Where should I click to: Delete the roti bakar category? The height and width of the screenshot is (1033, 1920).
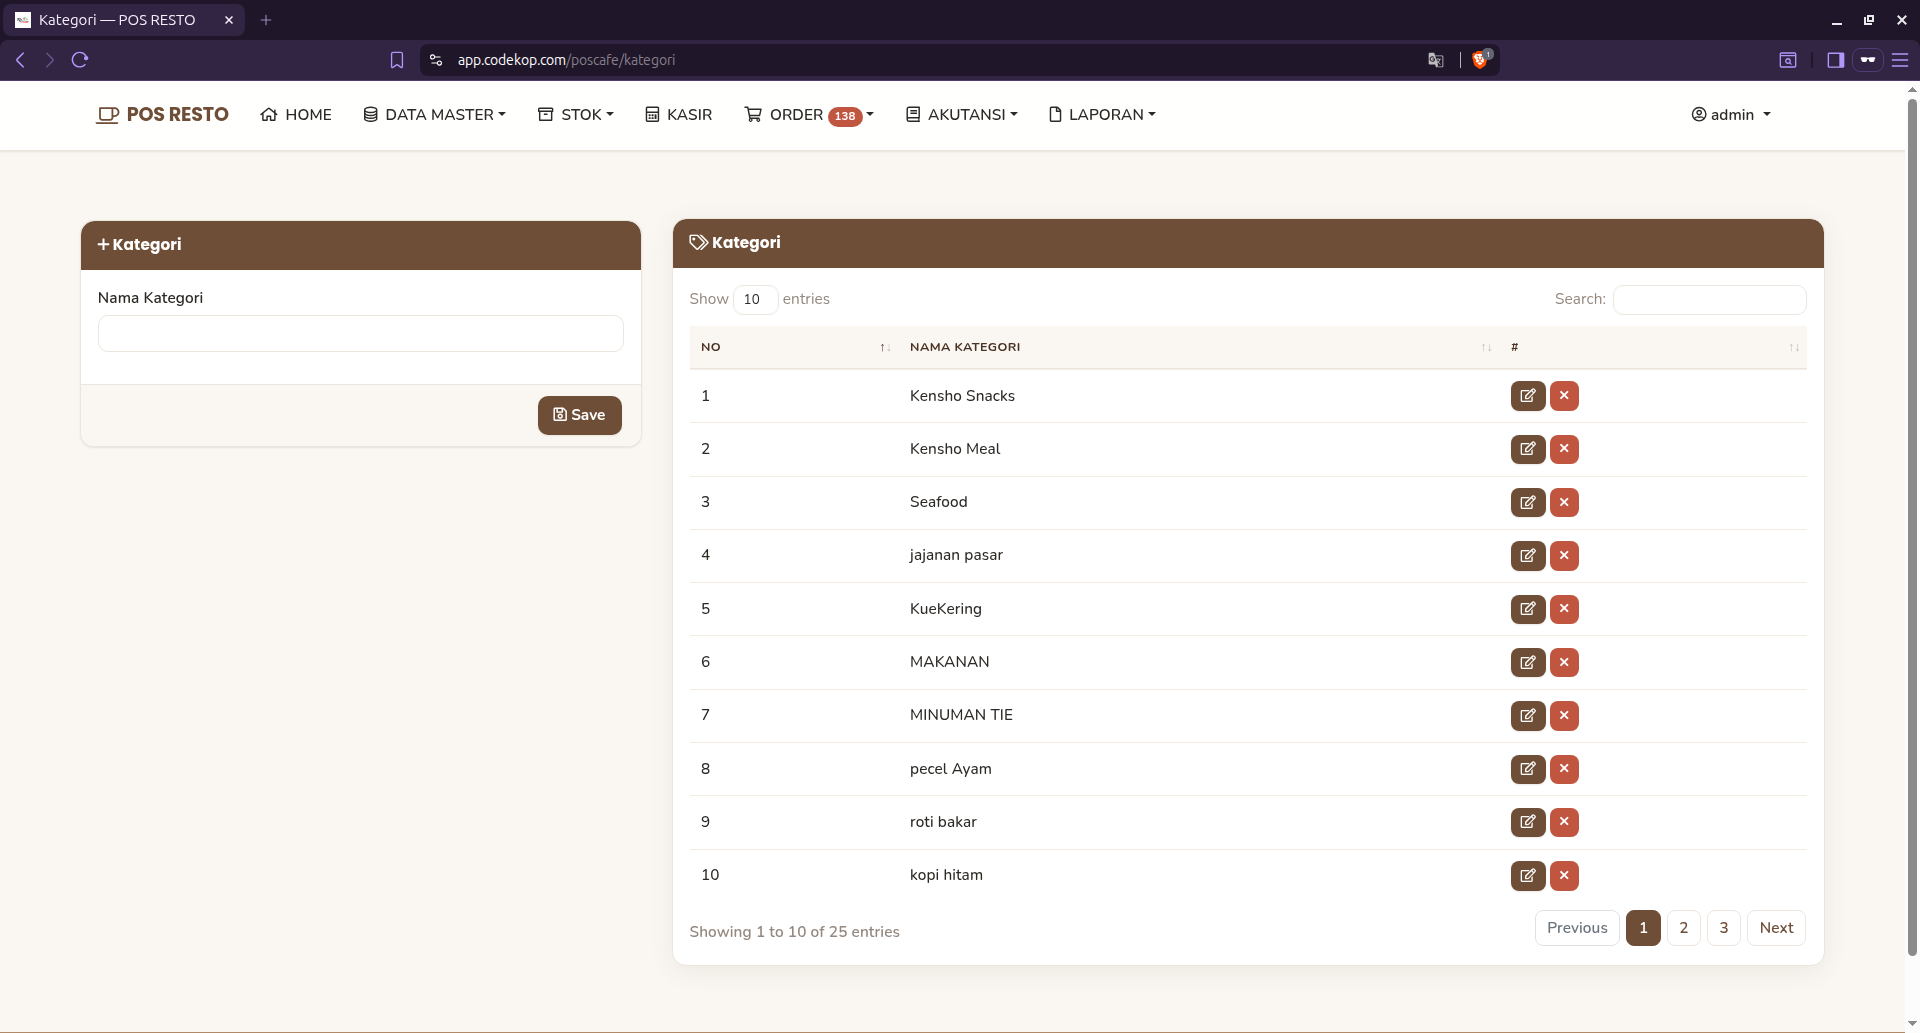[x=1564, y=822]
